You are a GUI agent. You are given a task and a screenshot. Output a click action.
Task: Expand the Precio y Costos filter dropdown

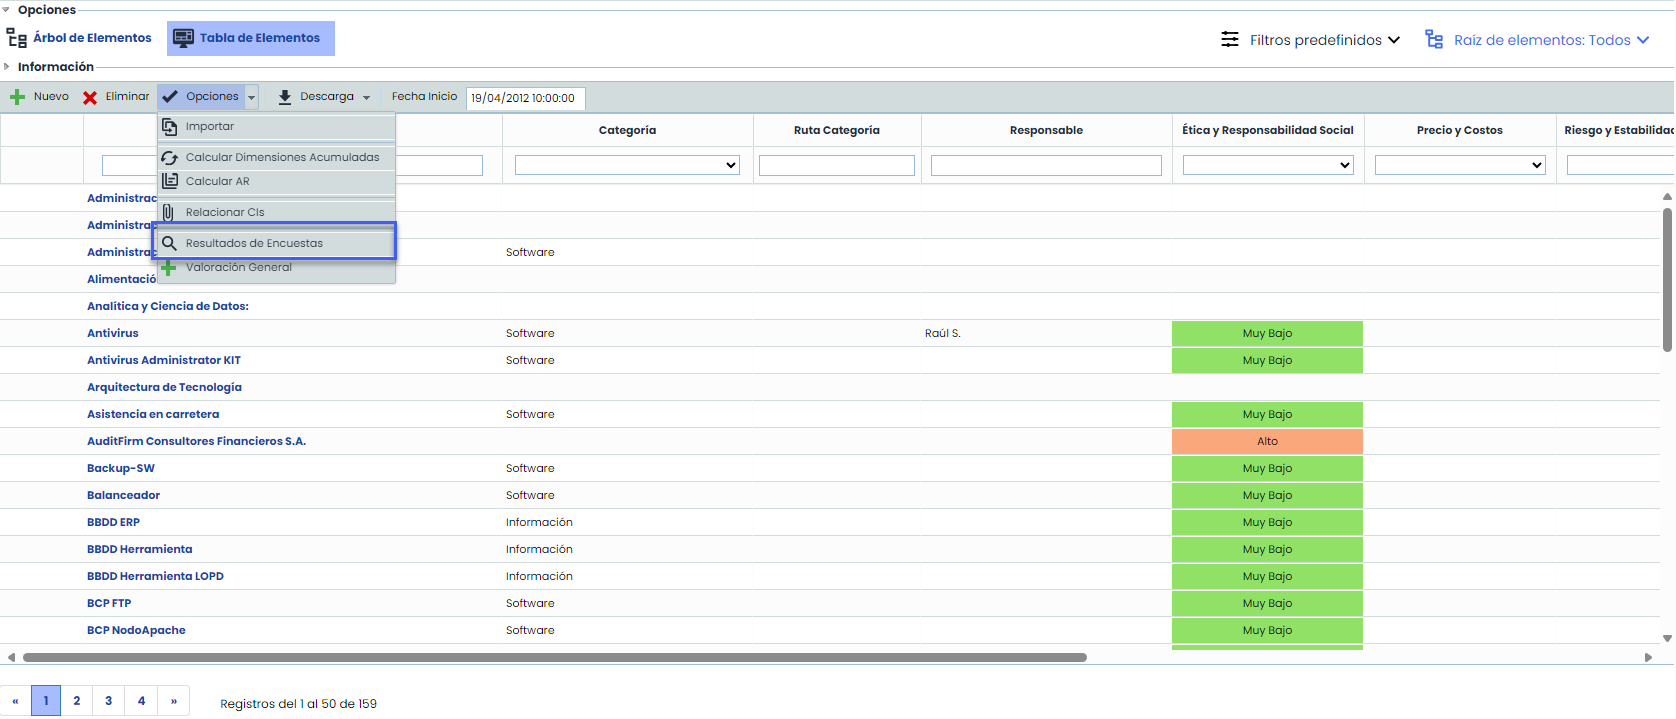(1459, 165)
